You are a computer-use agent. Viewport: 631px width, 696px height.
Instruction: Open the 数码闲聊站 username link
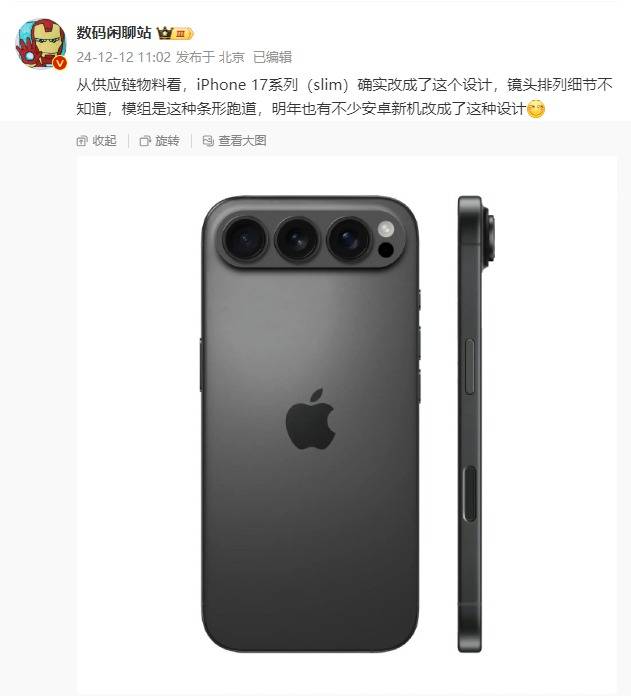114,33
